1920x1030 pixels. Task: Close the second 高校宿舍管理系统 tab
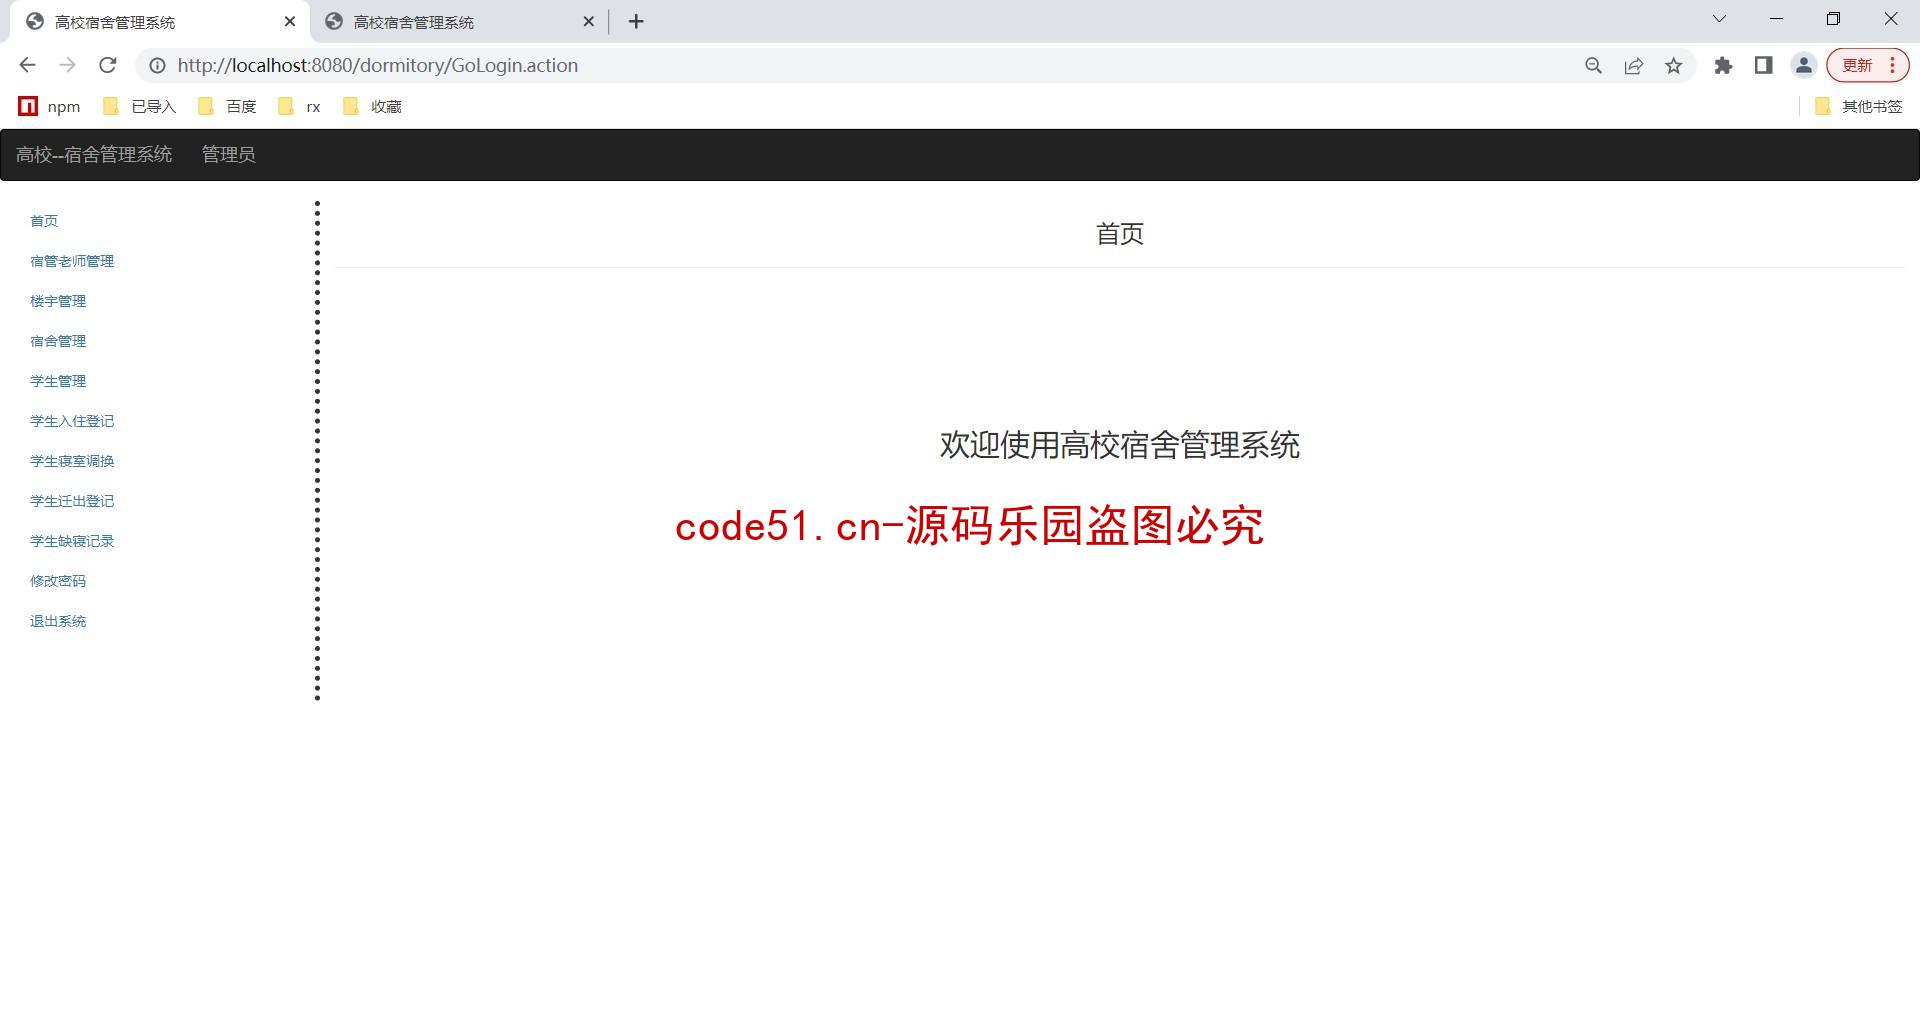point(588,21)
